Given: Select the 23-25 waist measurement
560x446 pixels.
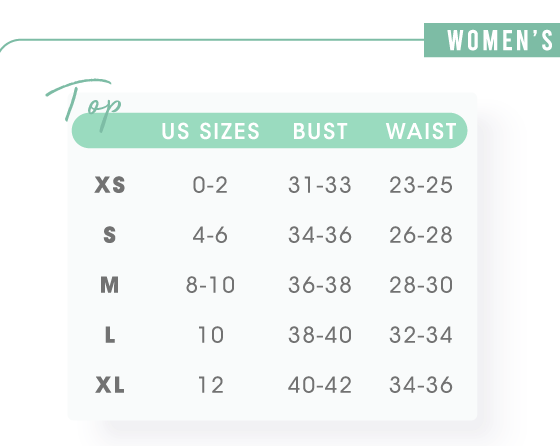Looking at the screenshot, I should (x=421, y=185).
